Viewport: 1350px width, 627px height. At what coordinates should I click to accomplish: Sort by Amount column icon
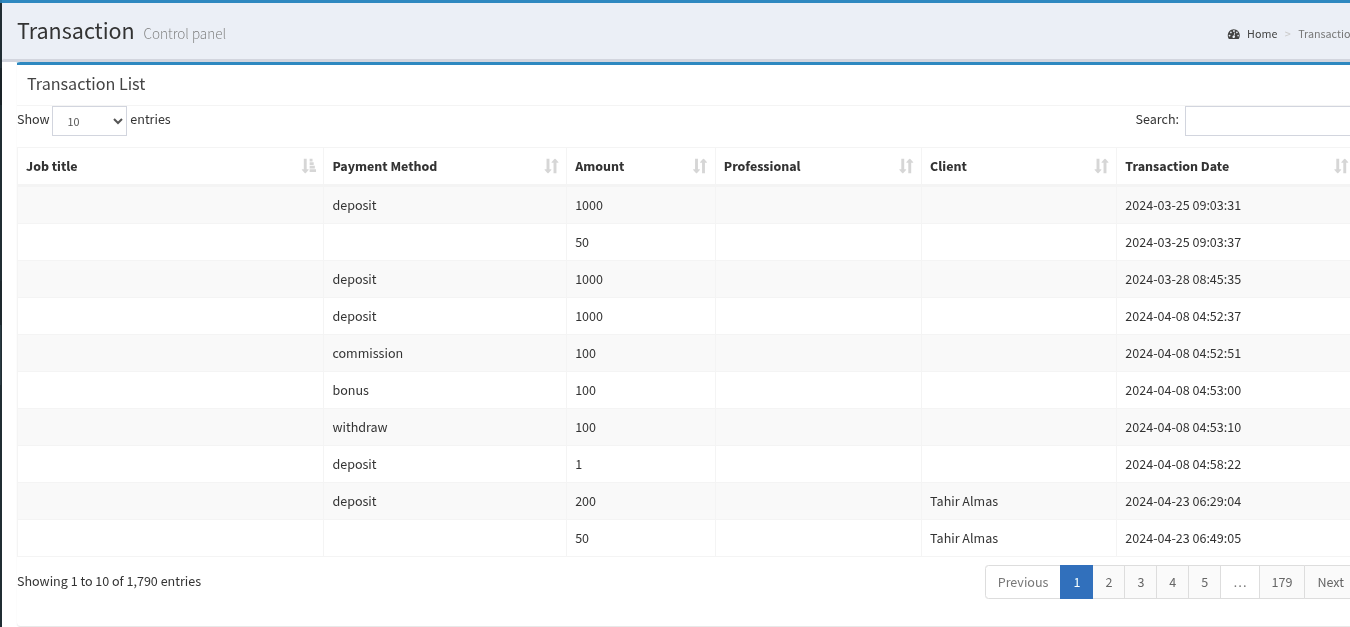700,166
